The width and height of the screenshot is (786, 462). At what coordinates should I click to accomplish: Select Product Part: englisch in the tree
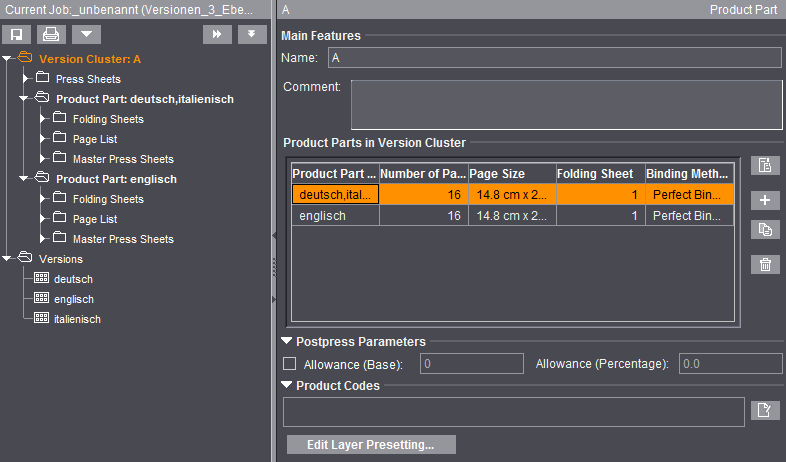[x=116, y=179]
